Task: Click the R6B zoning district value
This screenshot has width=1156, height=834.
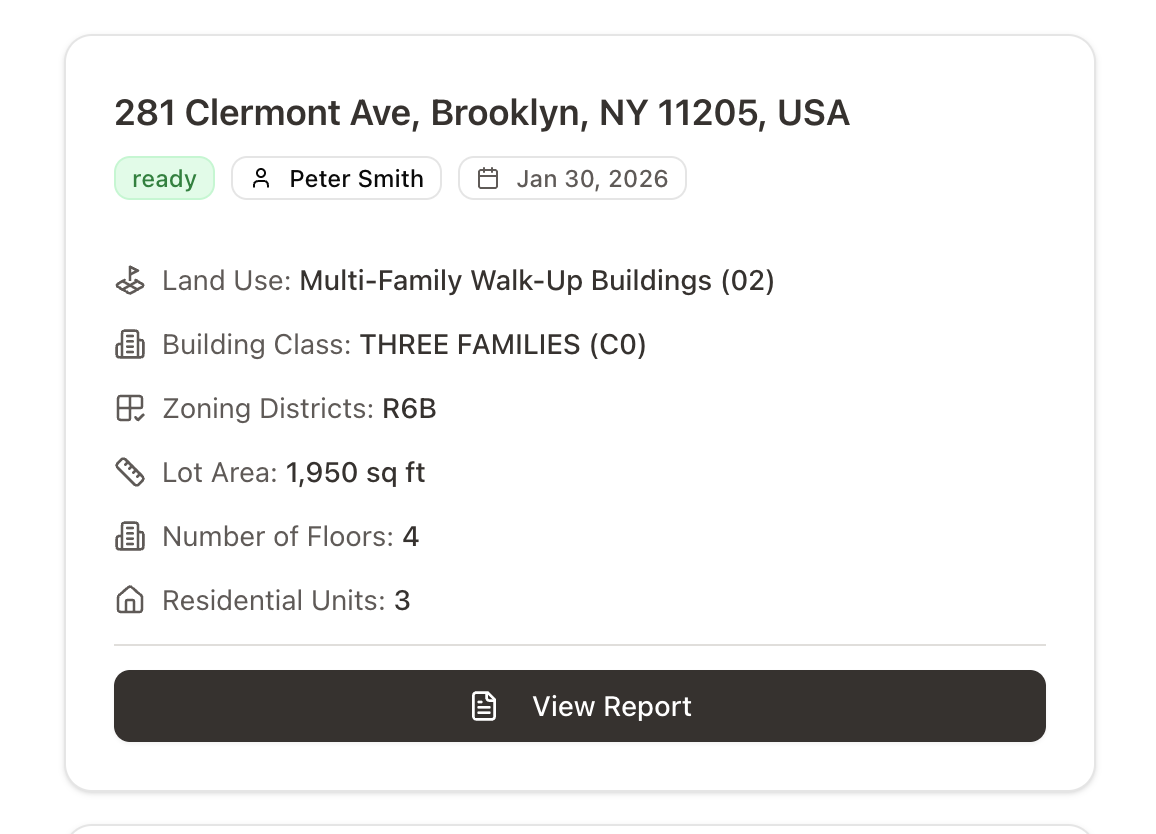Action: [x=409, y=408]
